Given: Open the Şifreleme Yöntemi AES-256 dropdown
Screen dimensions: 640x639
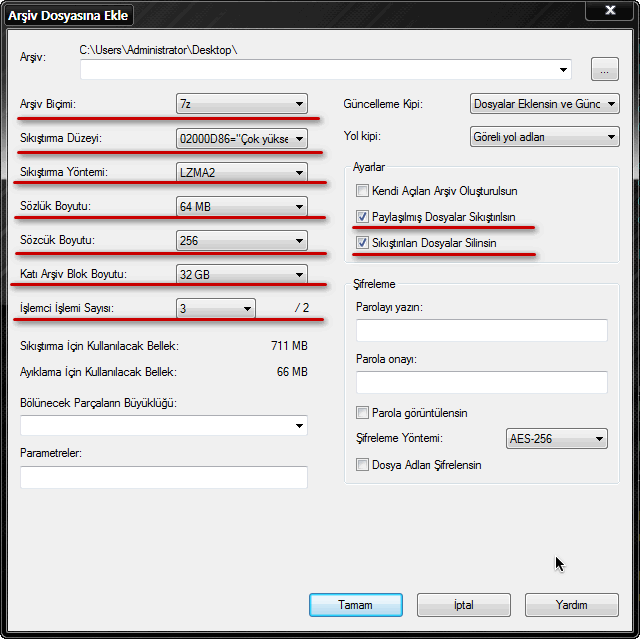Looking at the screenshot, I should tap(557, 439).
